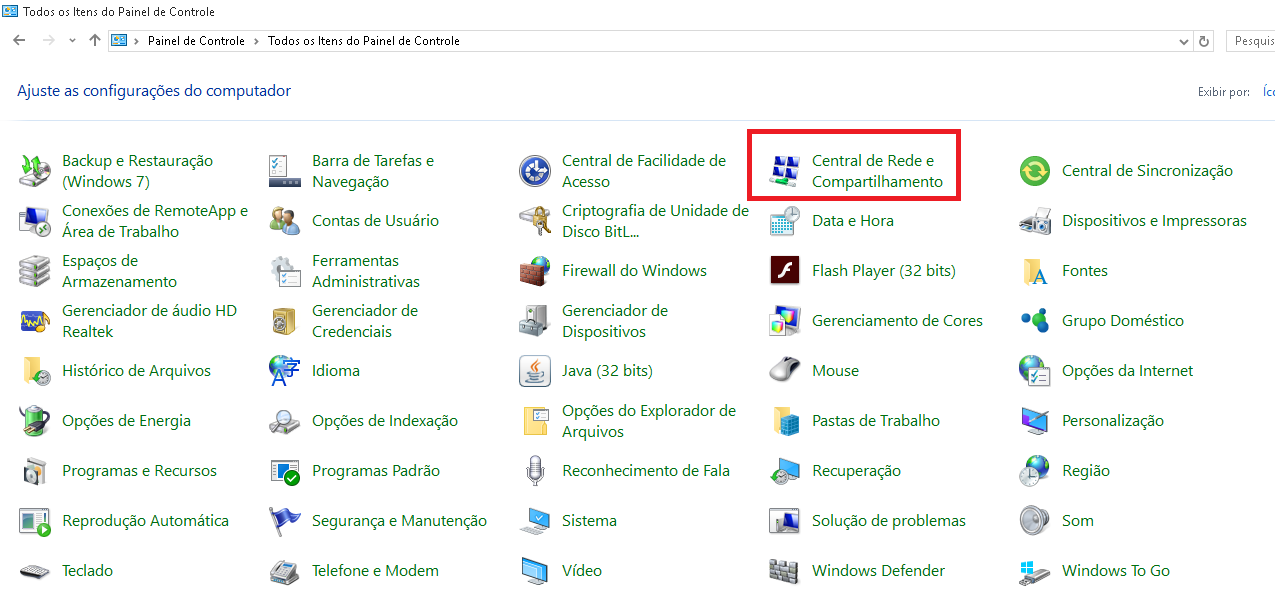Click the Mouse icon
Viewport: 1275px width, 616px height.
click(785, 371)
